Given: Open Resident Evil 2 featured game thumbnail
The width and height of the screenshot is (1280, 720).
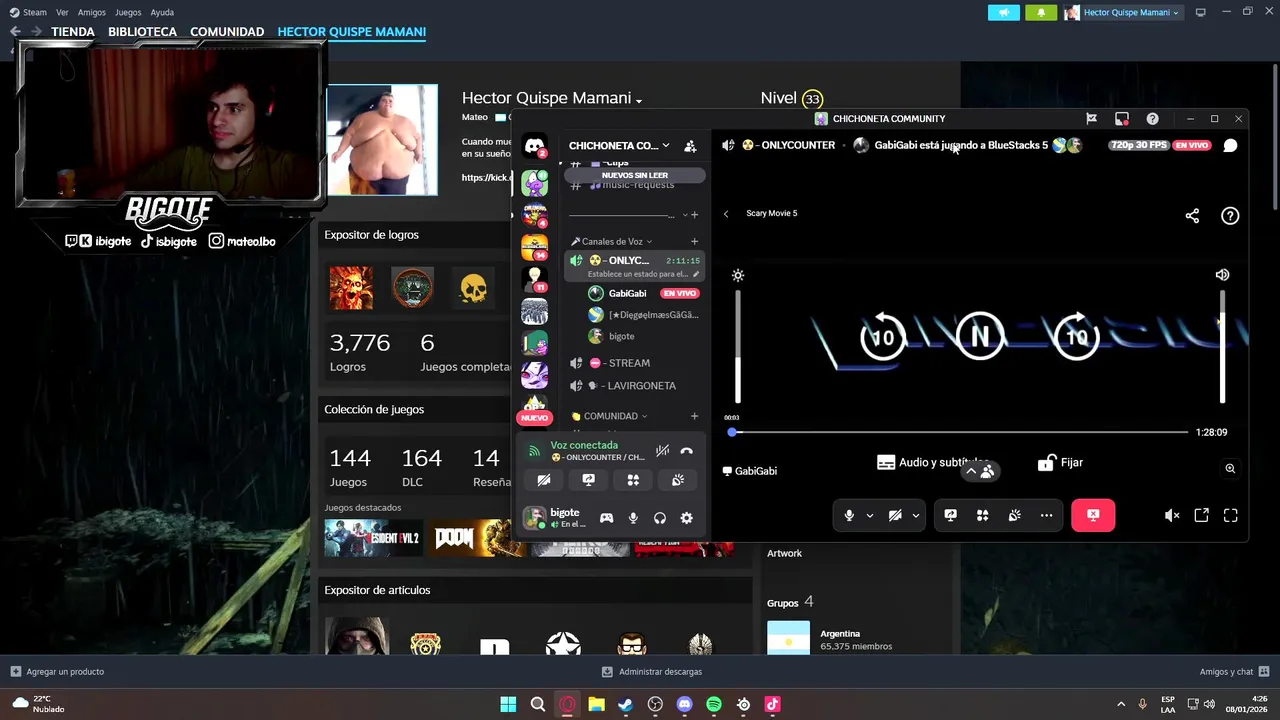Looking at the screenshot, I should pyautogui.click(x=373, y=537).
